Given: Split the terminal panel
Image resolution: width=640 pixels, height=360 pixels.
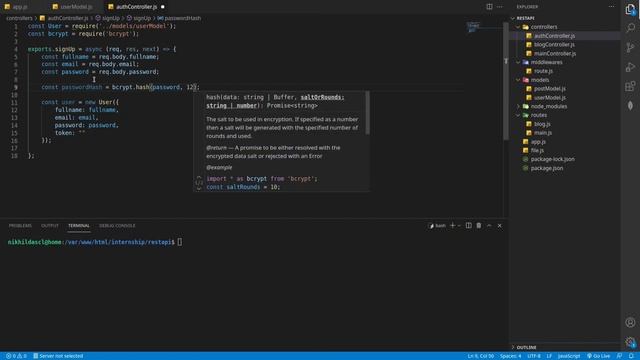Looking at the screenshot, I should pos(469,225).
